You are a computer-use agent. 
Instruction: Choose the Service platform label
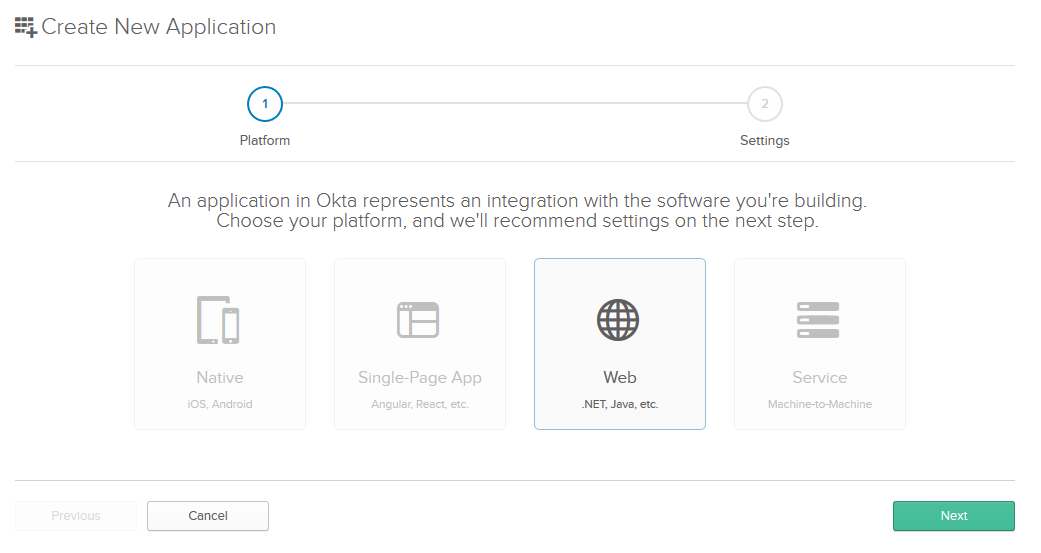tap(820, 378)
